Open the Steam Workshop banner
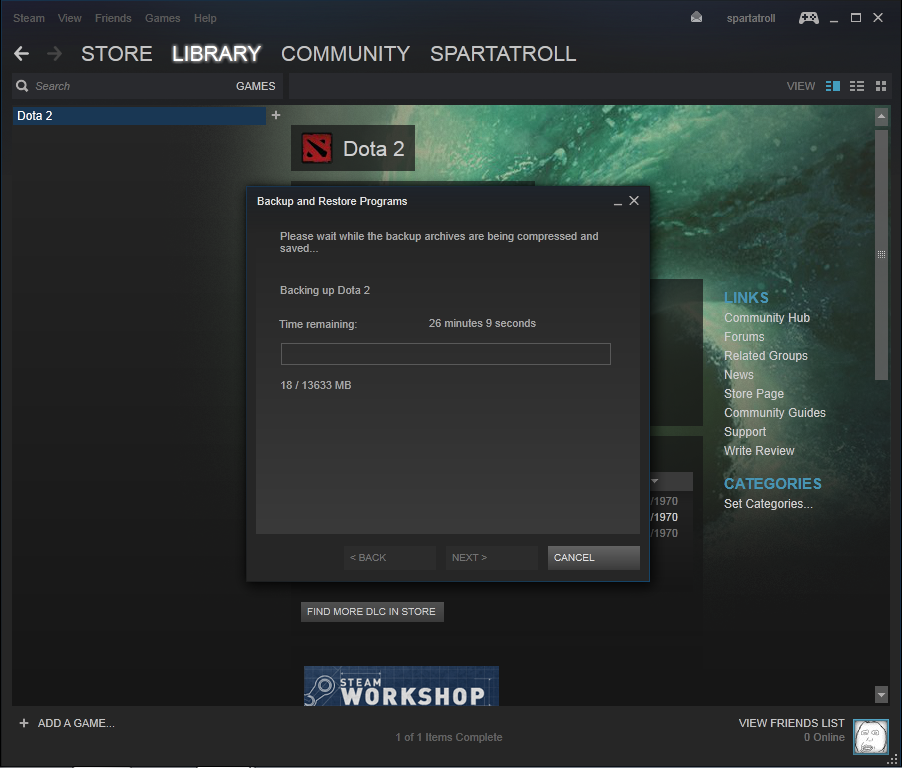This screenshot has width=902, height=768. click(401, 686)
